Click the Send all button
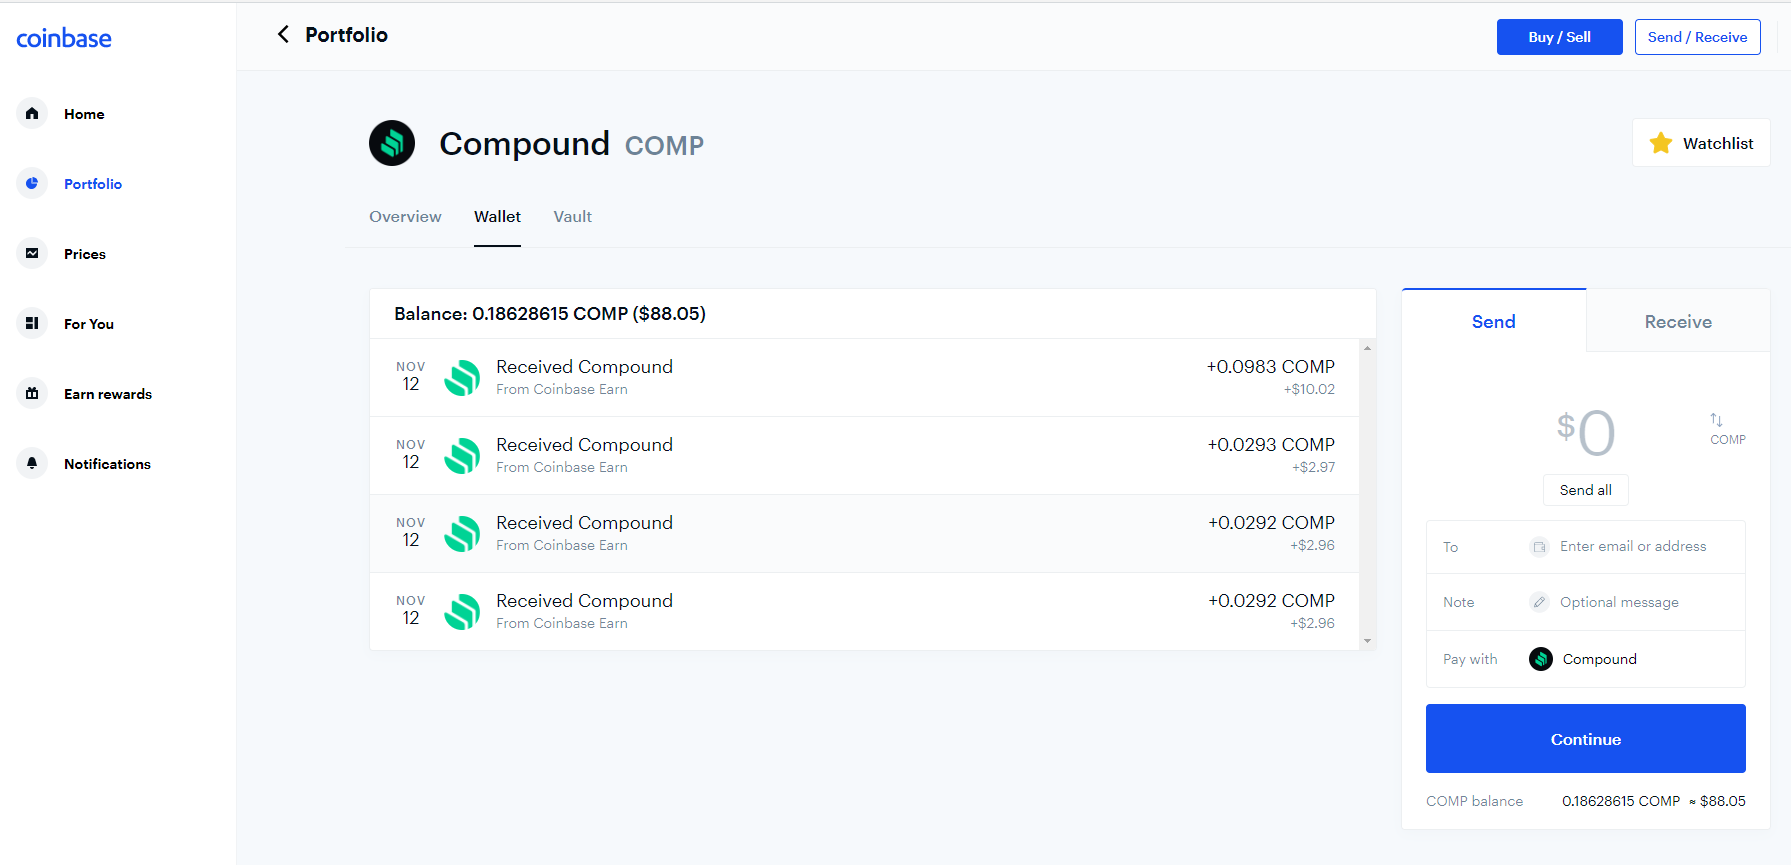 1585,490
